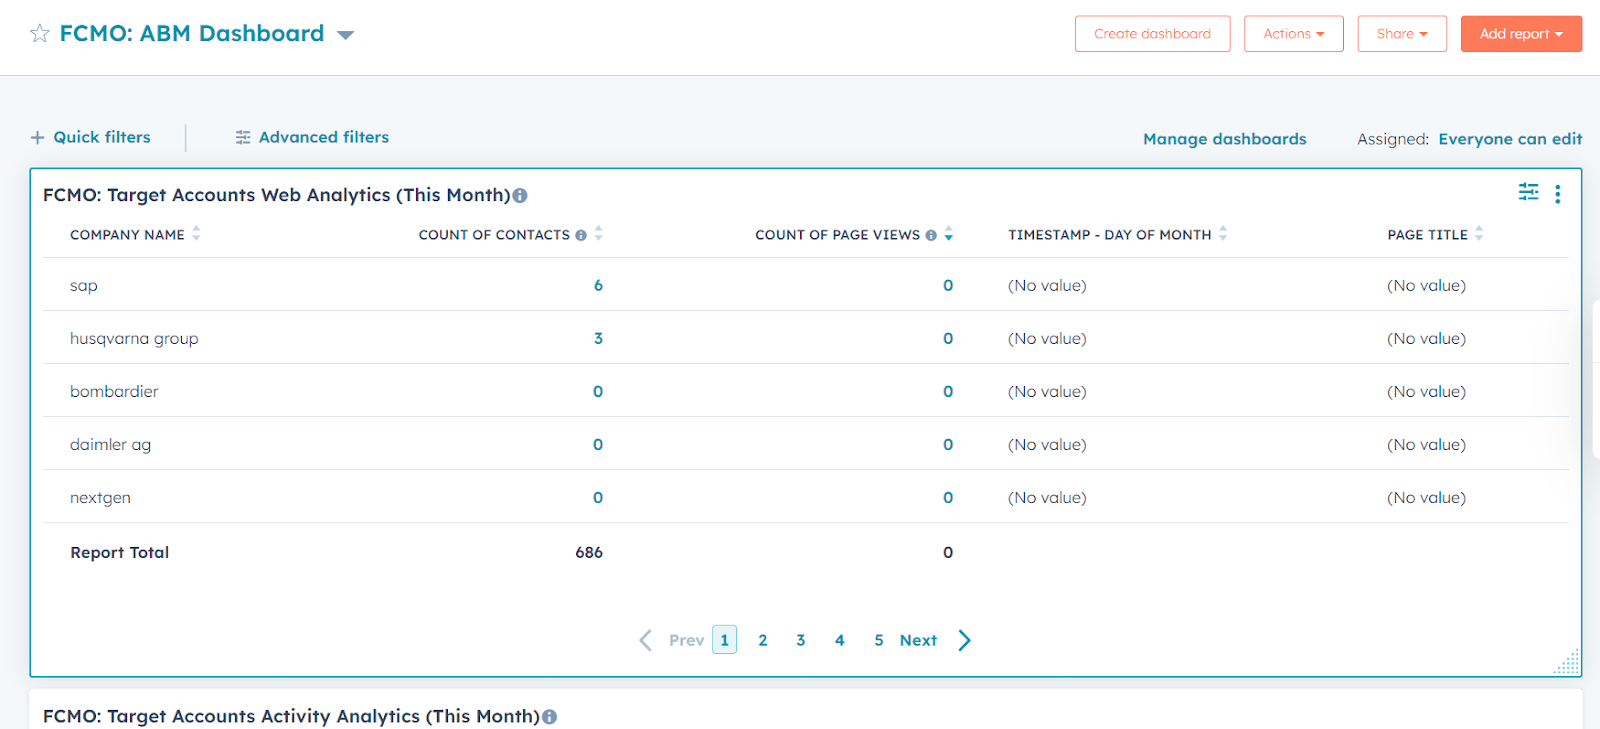
Task: Go to pagination page 3
Action: (x=801, y=640)
